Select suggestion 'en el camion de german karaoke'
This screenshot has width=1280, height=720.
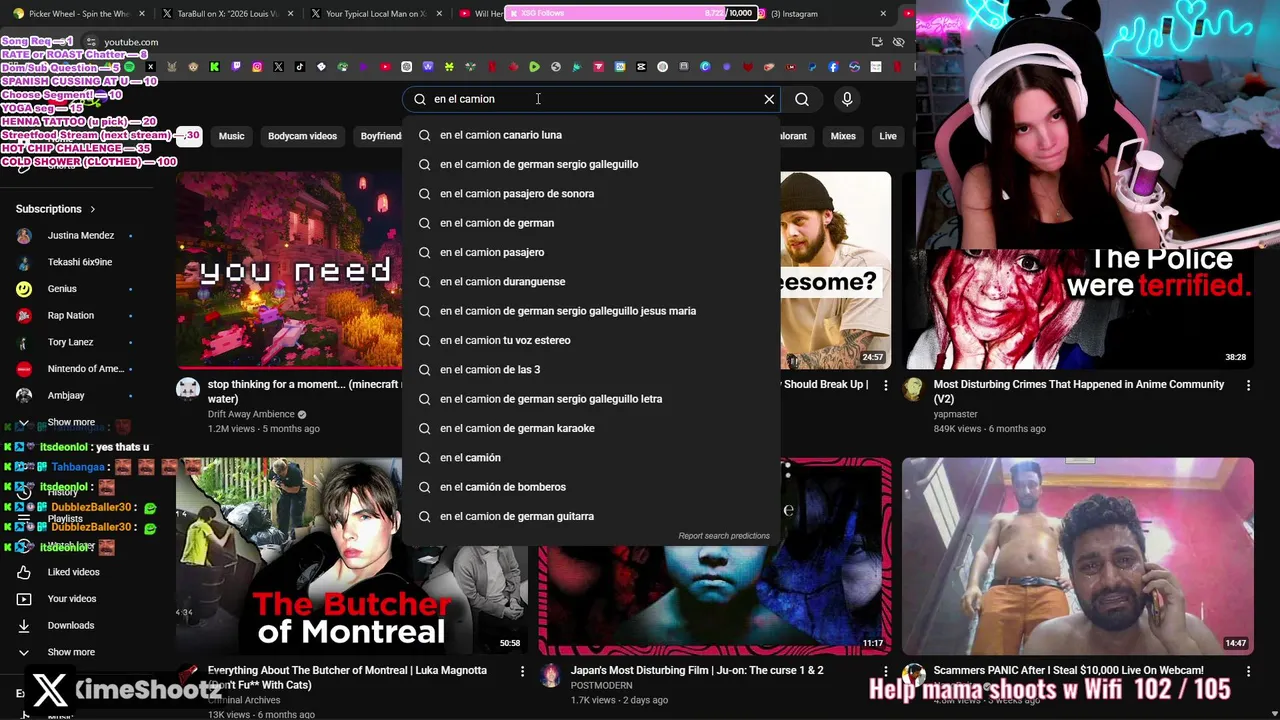coord(591,428)
